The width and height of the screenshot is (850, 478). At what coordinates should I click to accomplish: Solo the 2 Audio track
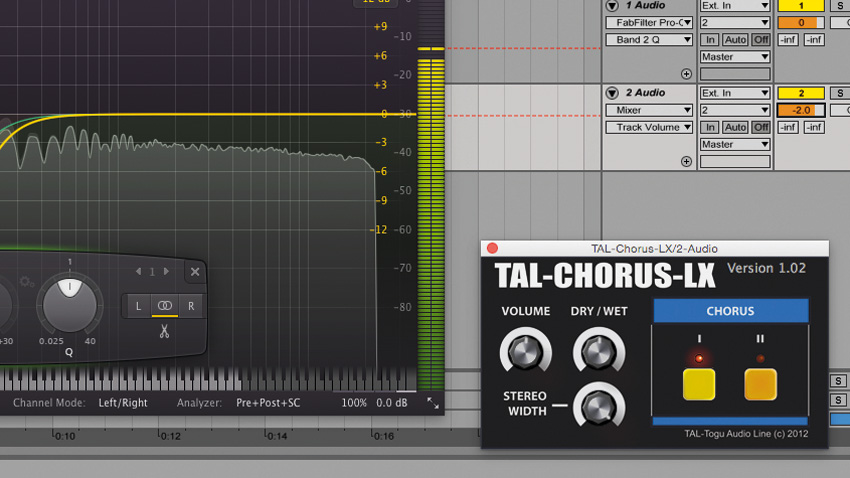pyautogui.click(x=840, y=93)
